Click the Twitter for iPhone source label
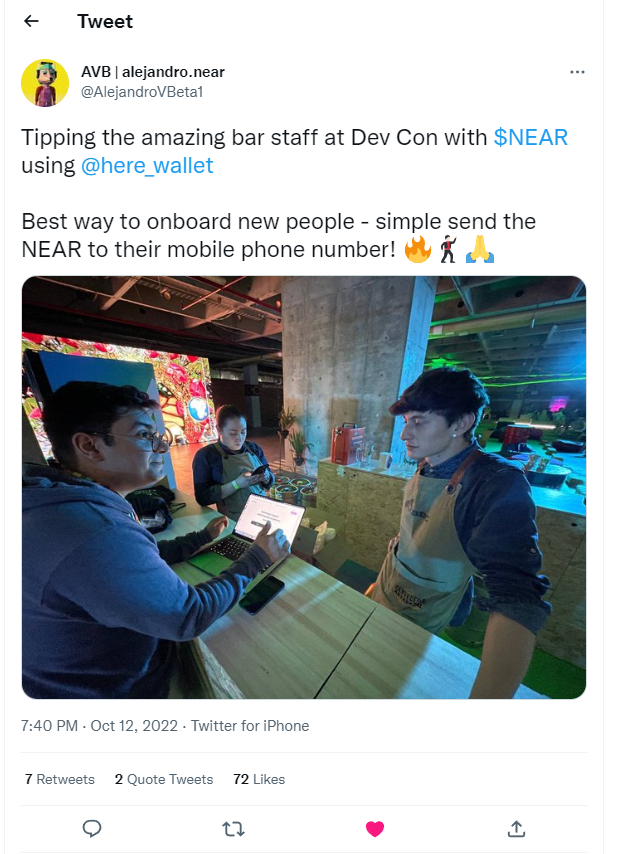The image size is (617, 854). pyautogui.click(x=250, y=726)
